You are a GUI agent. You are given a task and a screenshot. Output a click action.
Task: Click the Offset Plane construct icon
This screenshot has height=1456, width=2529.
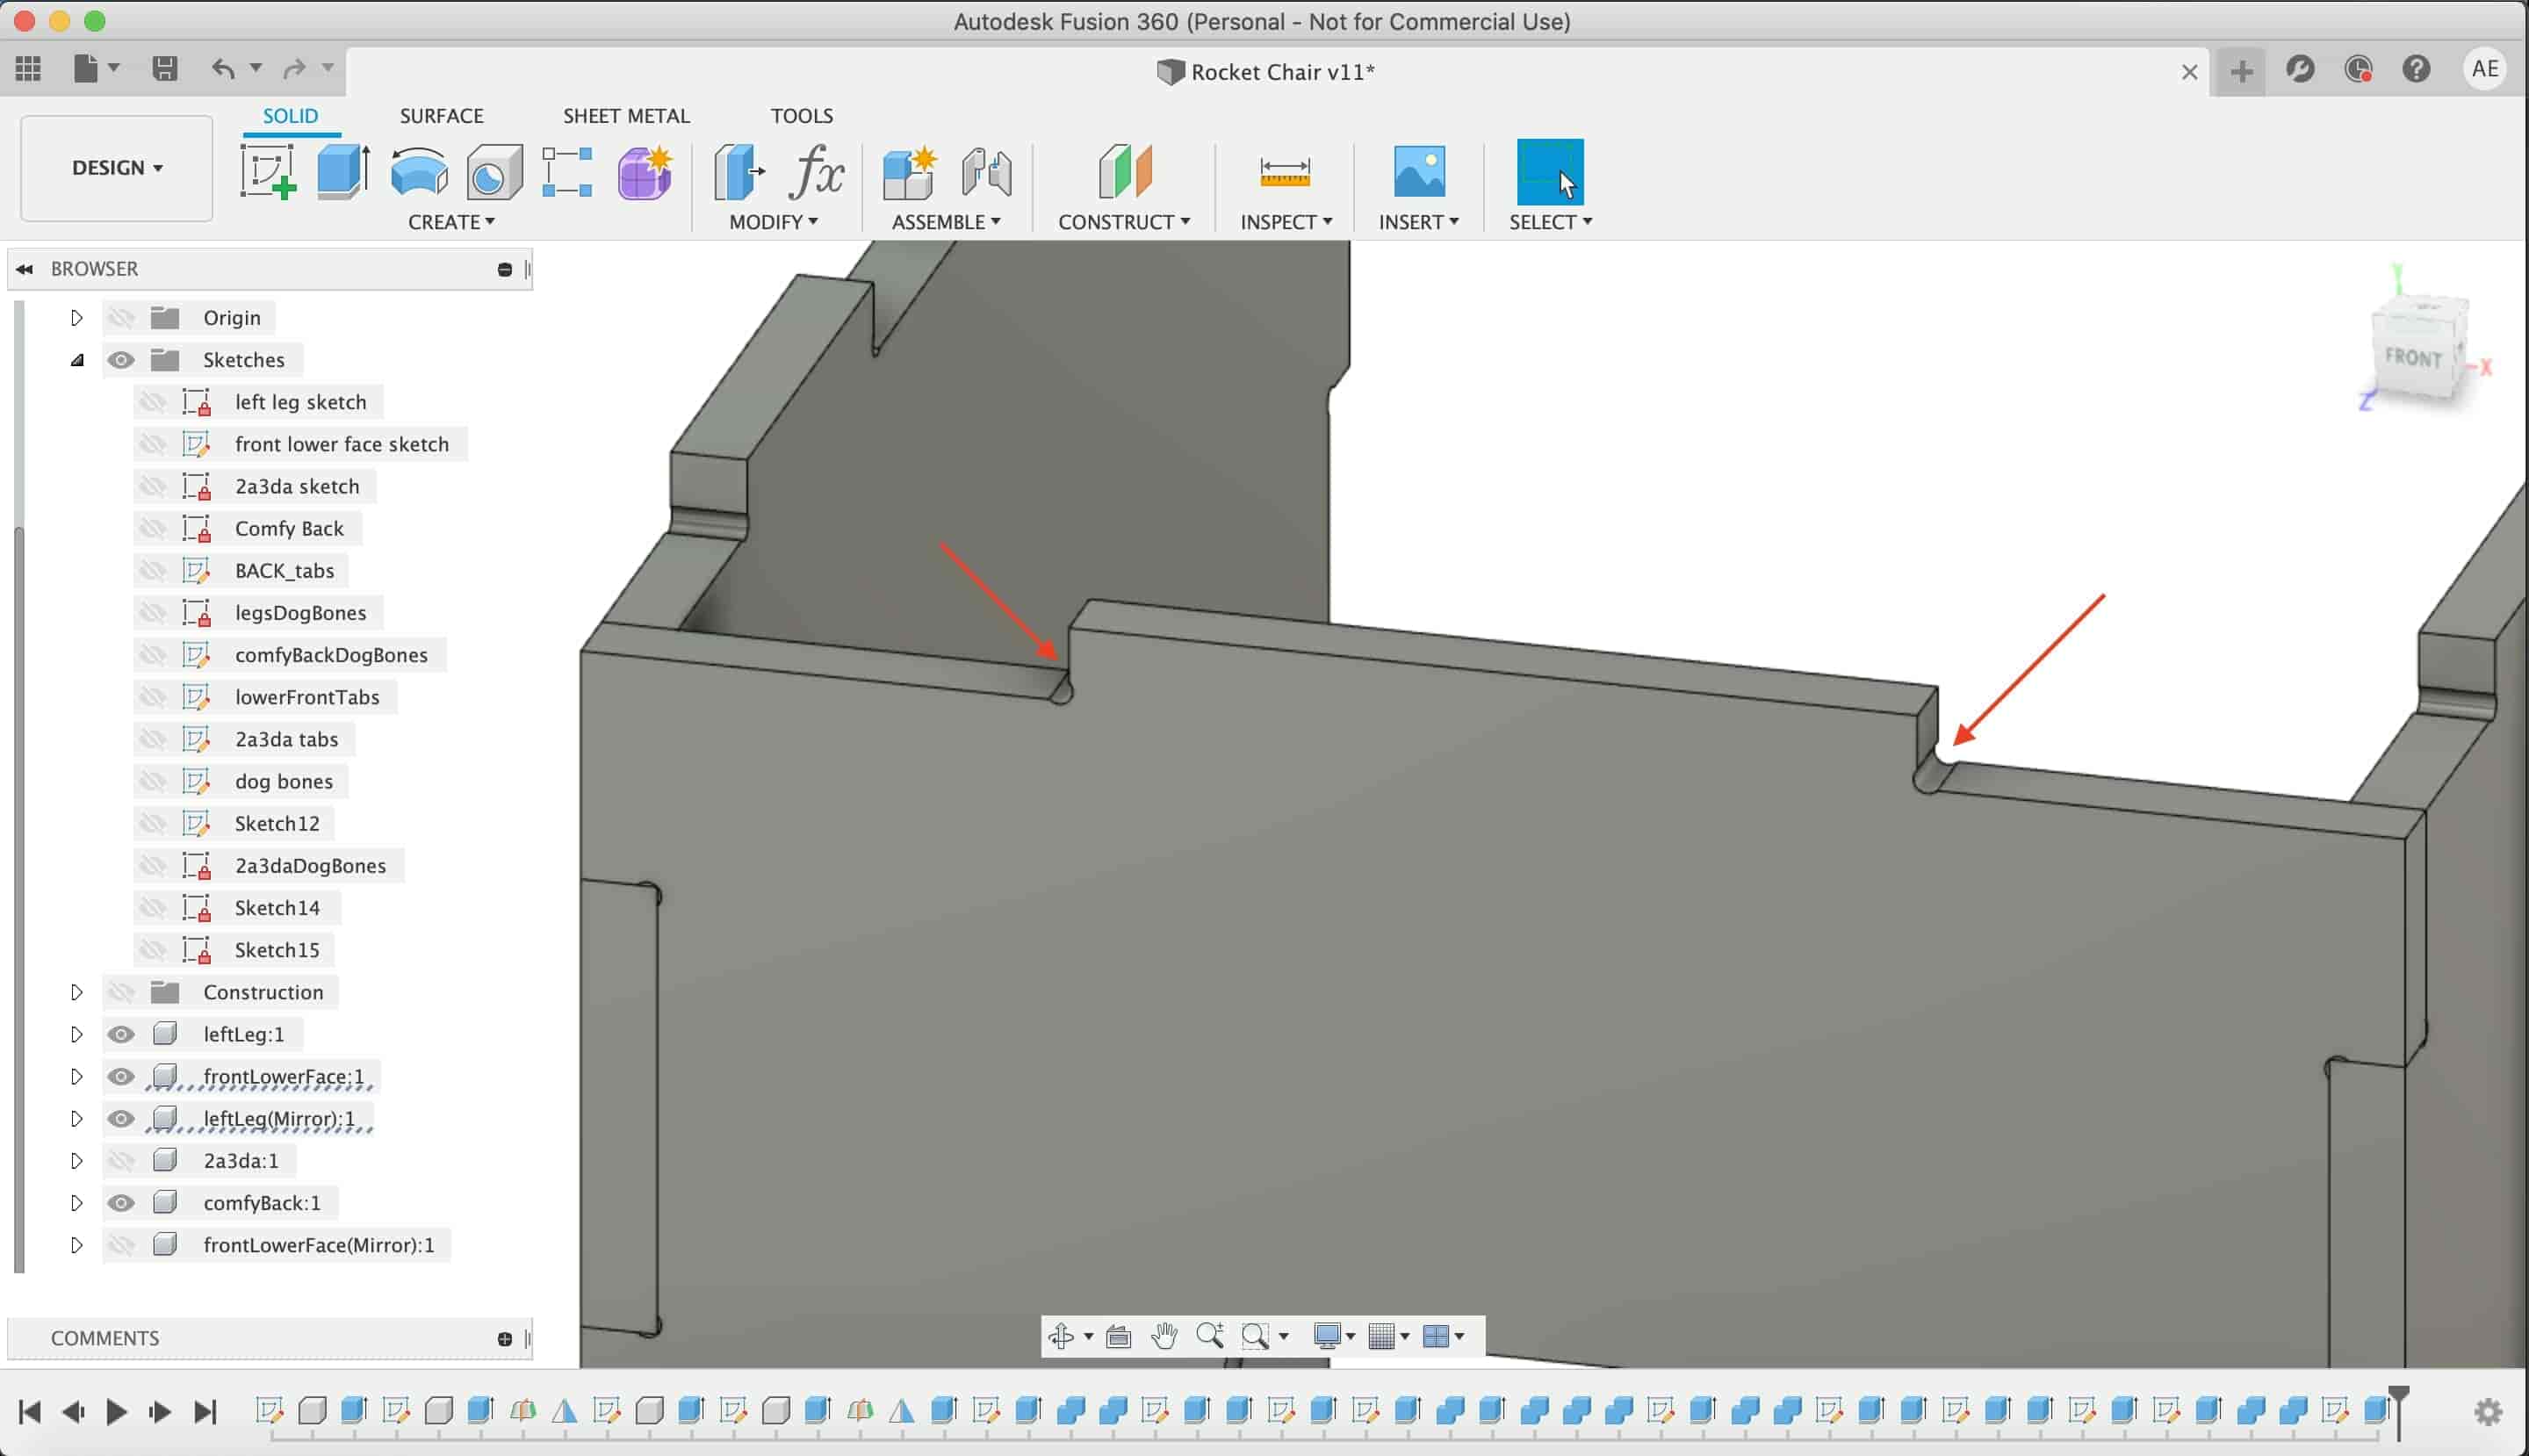[1125, 171]
